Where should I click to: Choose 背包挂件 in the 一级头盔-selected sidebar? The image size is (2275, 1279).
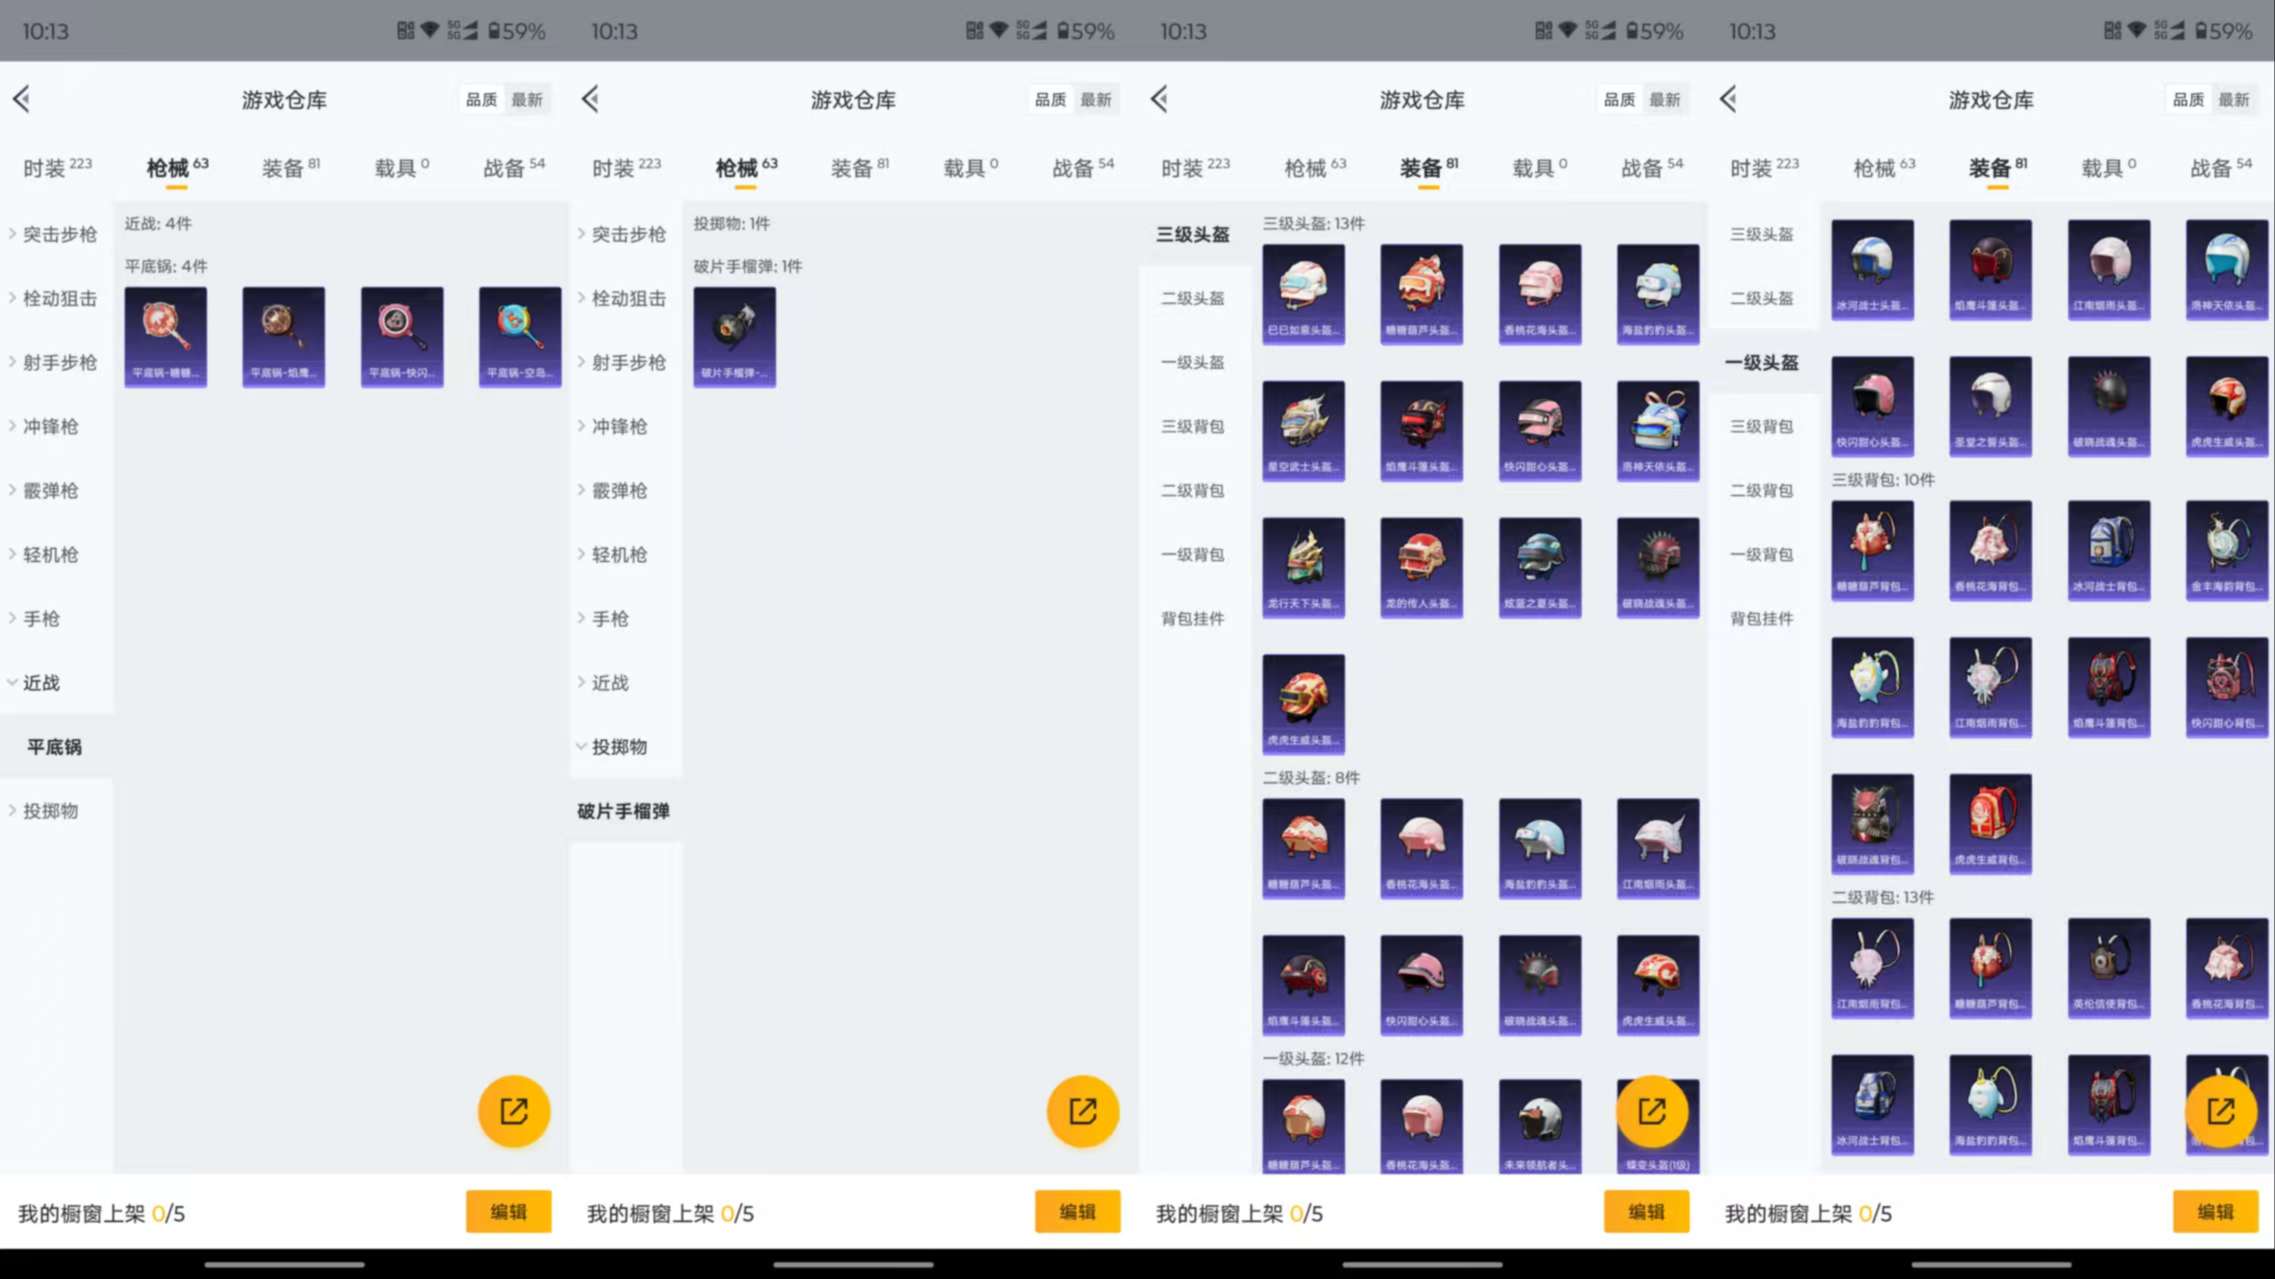point(1762,618)
